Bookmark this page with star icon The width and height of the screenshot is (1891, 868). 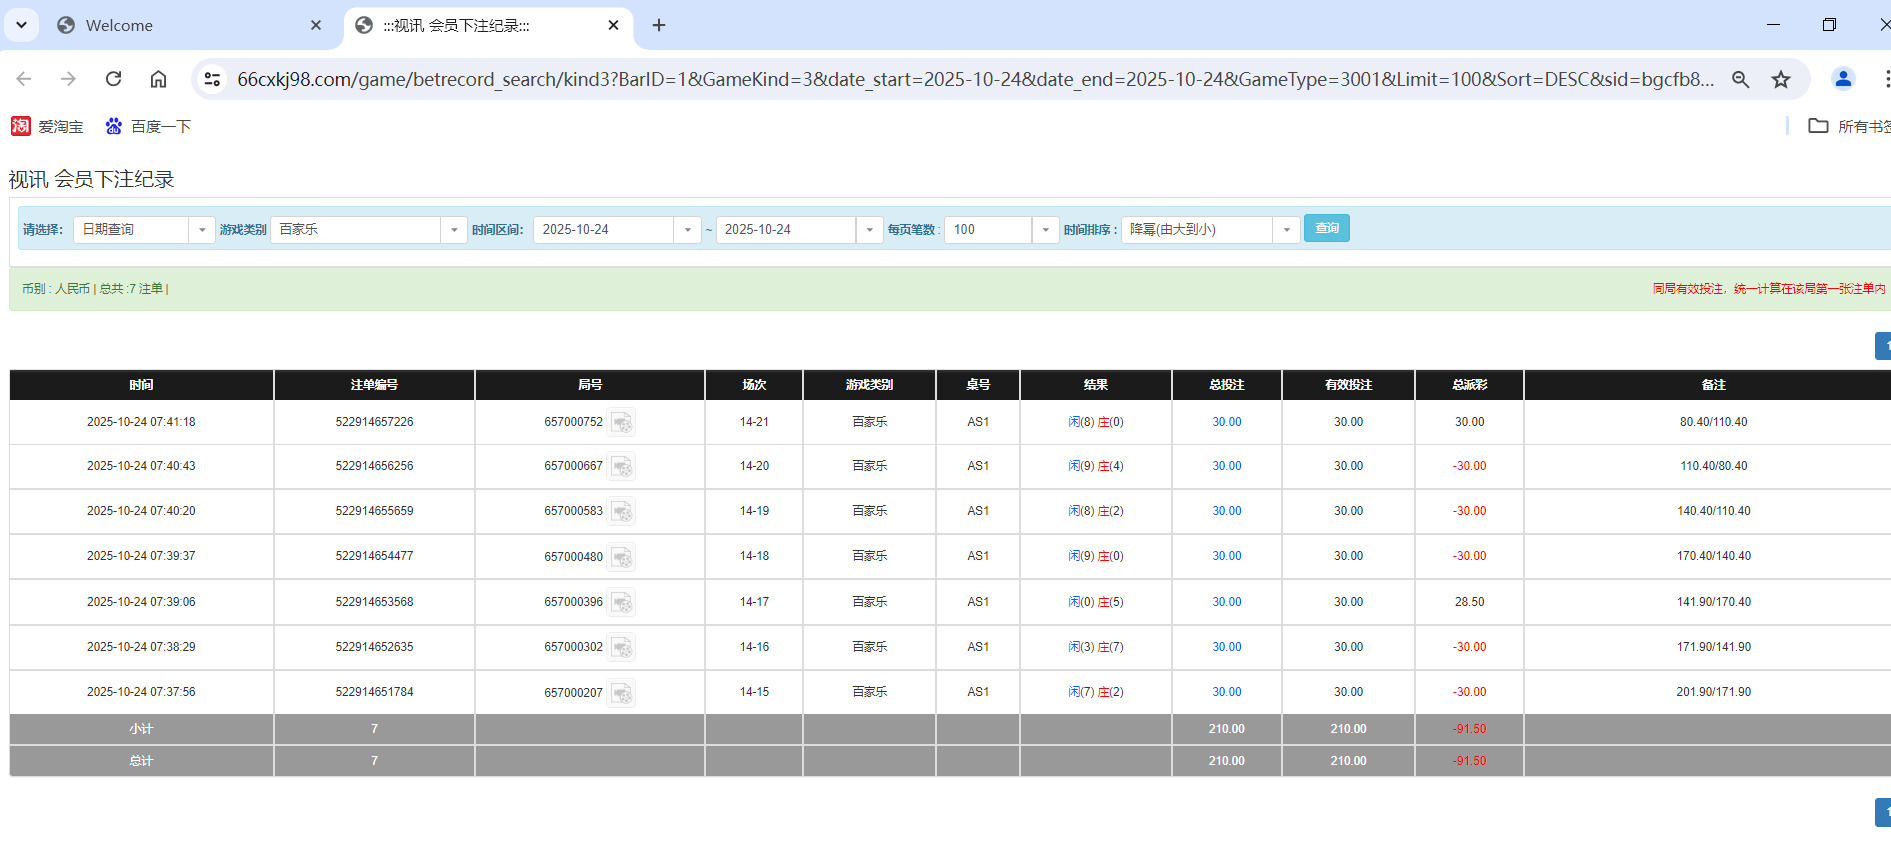tap(1780, 79)
